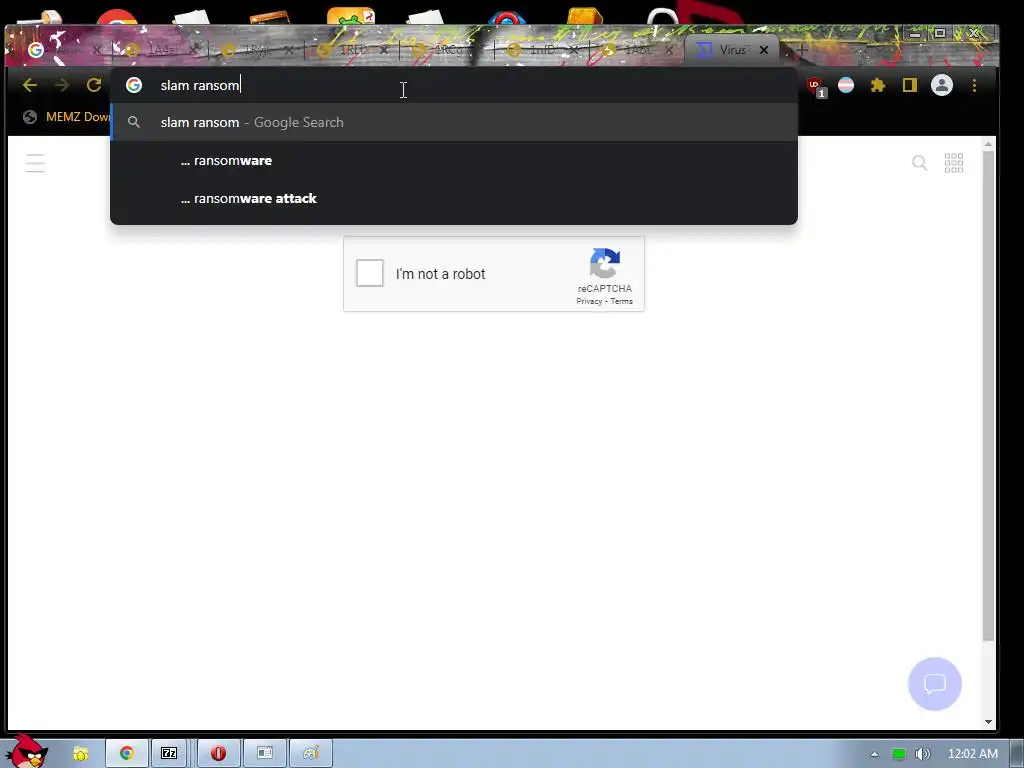This screenshot has width=1024, height=768.
Task: Open the file explorer taskbar icon
Action: (80, 754)
